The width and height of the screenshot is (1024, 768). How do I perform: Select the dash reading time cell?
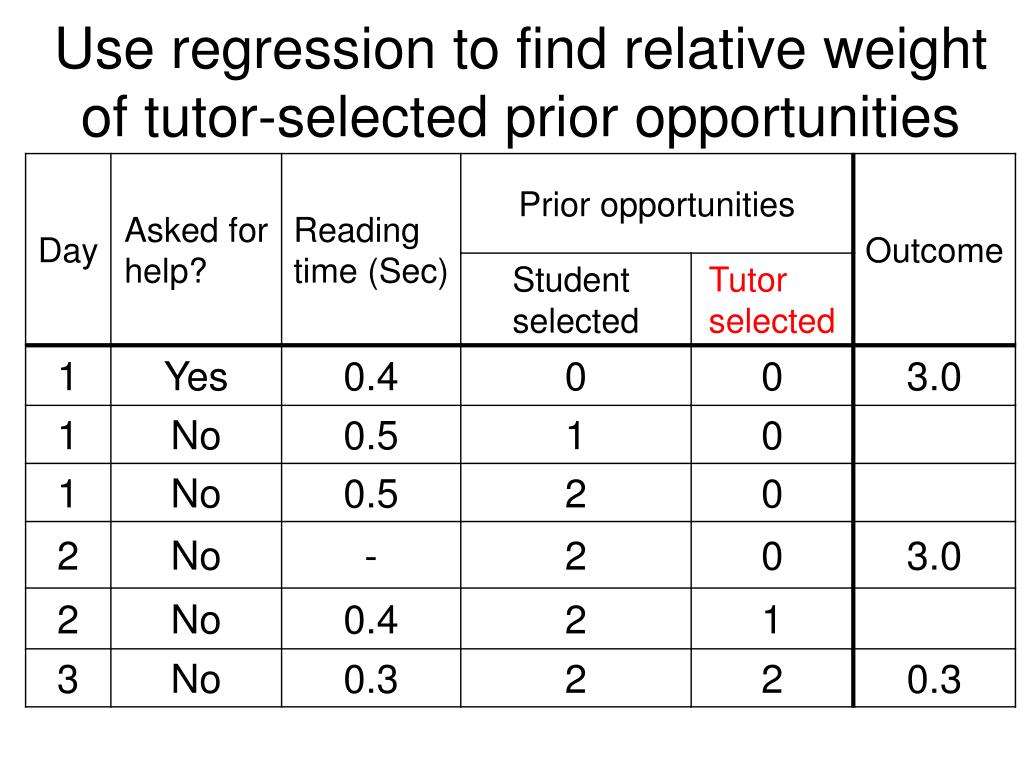point(370,556)
